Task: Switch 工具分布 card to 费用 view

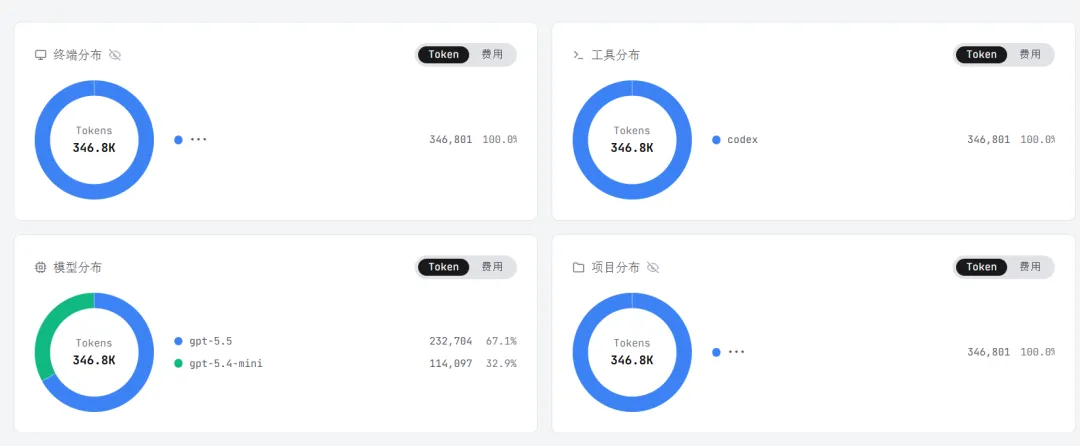Action: pos(1030,54)
